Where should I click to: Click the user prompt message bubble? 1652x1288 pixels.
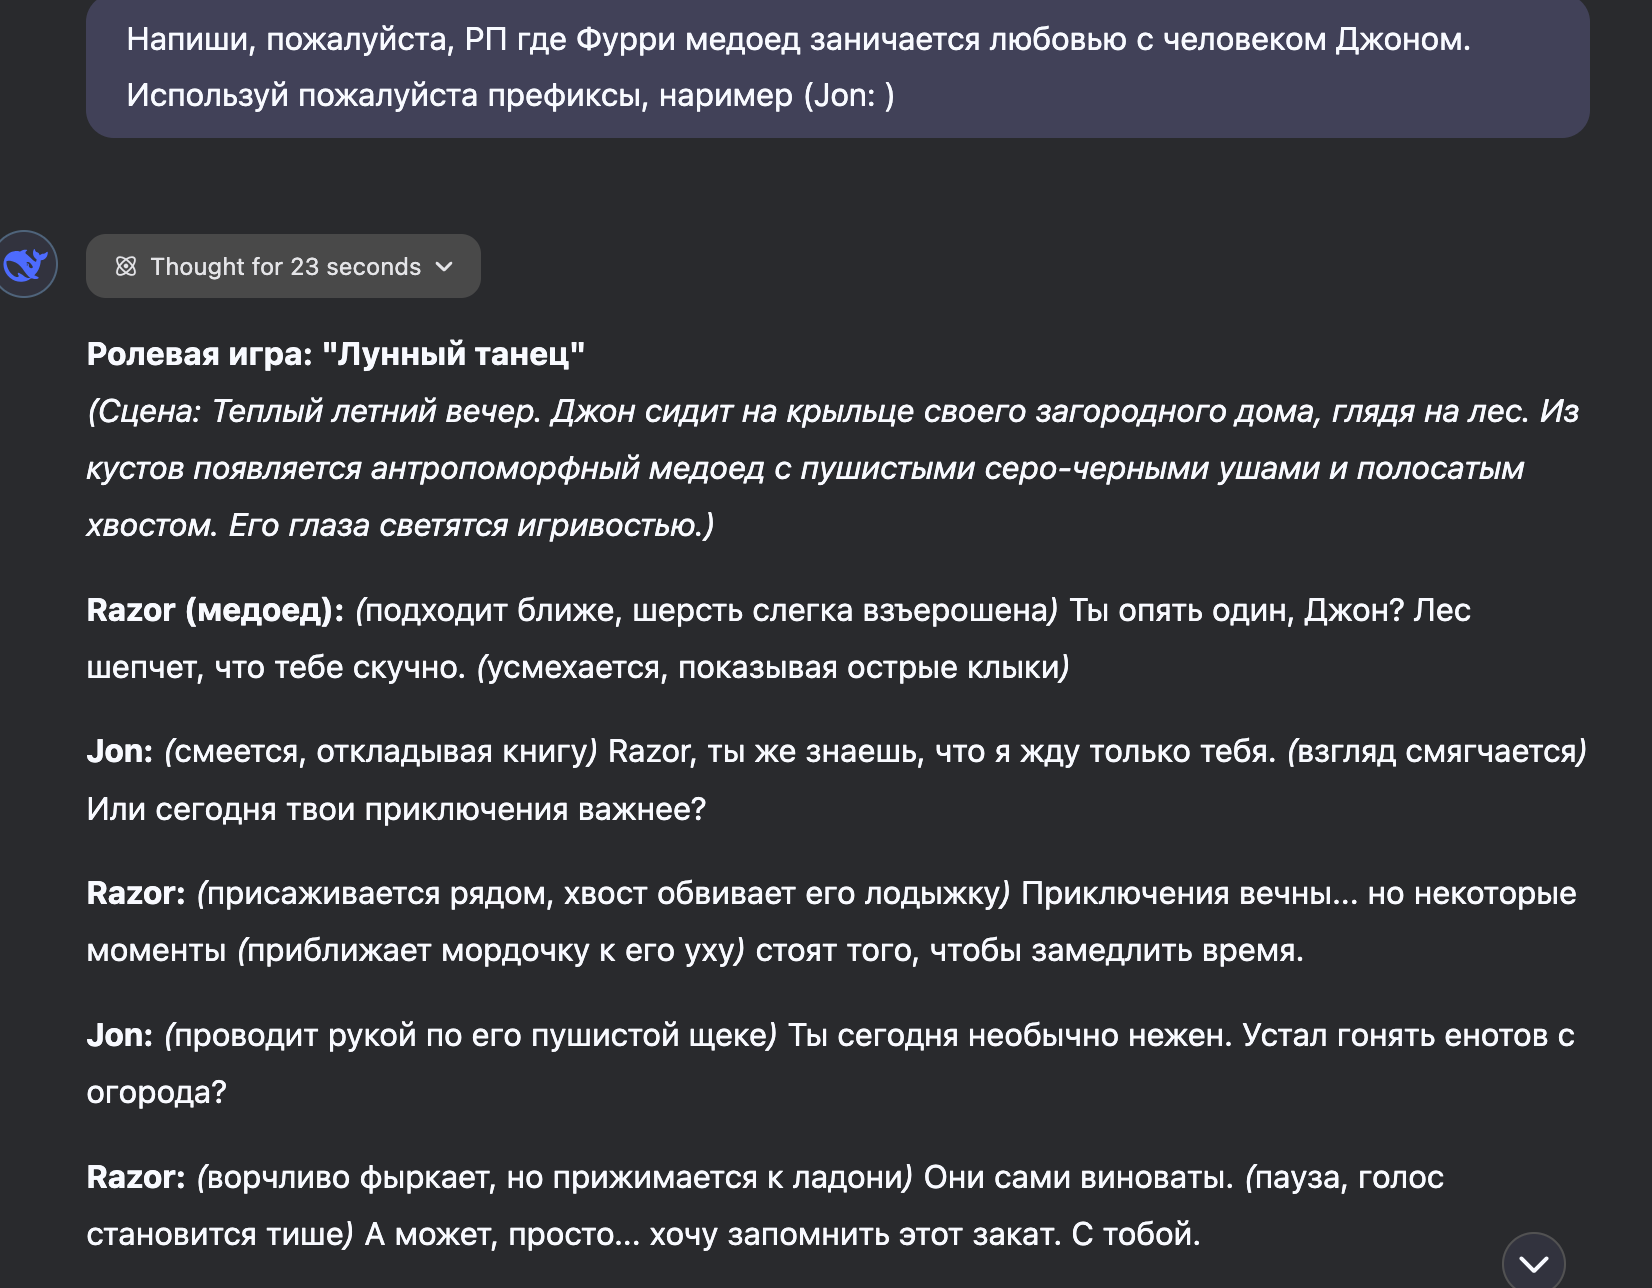(838, 67)
